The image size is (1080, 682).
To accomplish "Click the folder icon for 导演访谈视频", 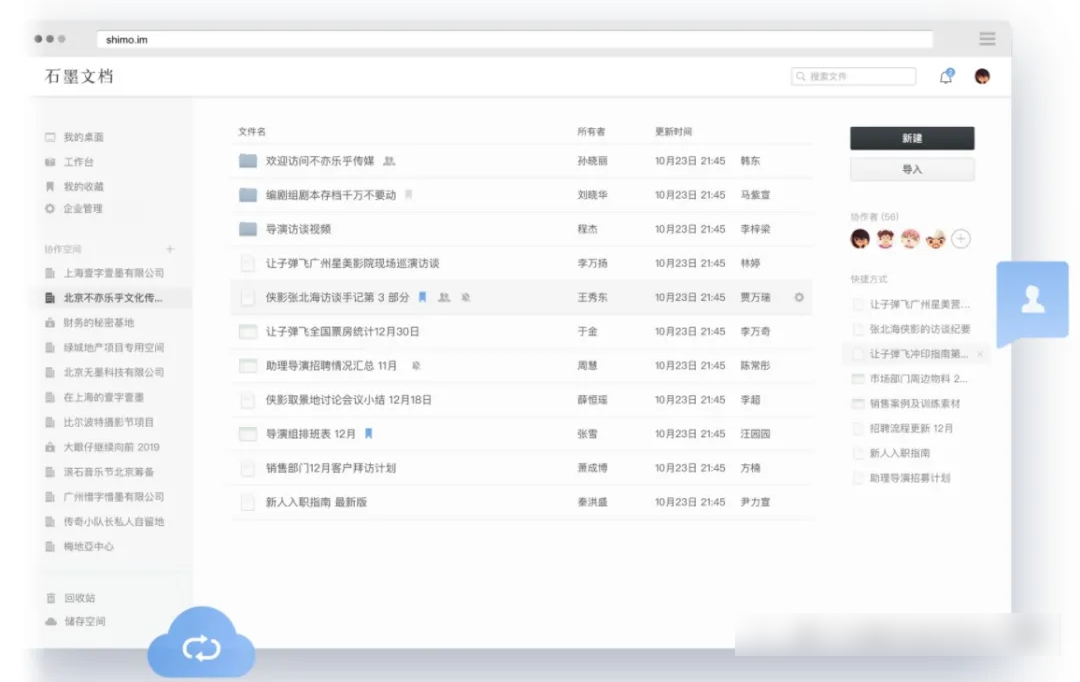I will (x=248, y=229).
